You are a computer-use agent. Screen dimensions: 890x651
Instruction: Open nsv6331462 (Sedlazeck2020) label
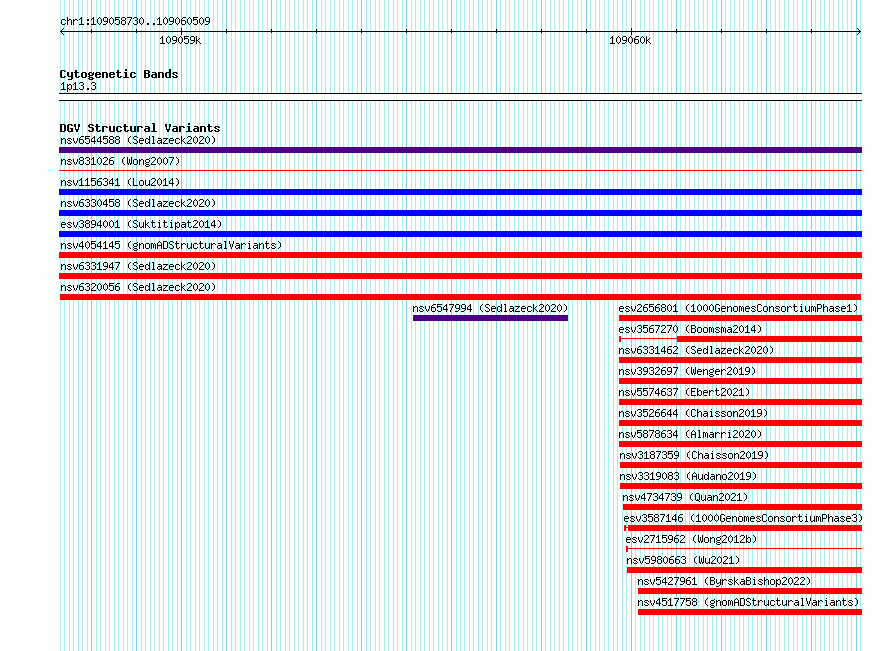696,350
